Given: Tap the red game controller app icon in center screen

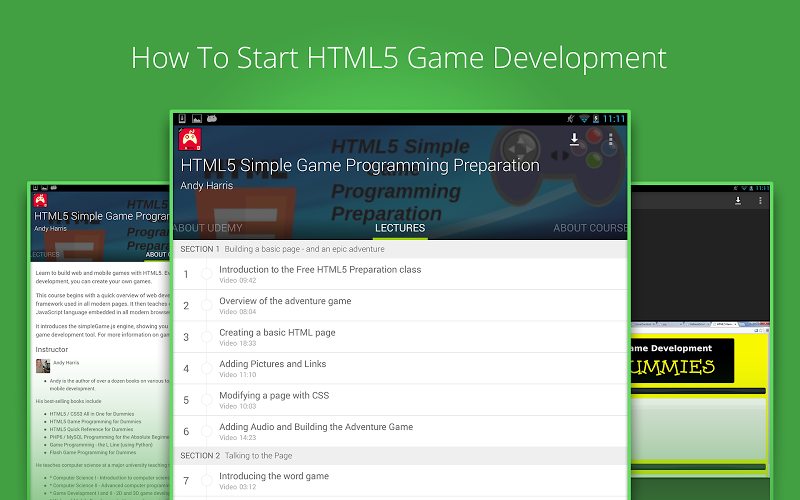Looking at the screenshot, I should (x=189, y=139).
